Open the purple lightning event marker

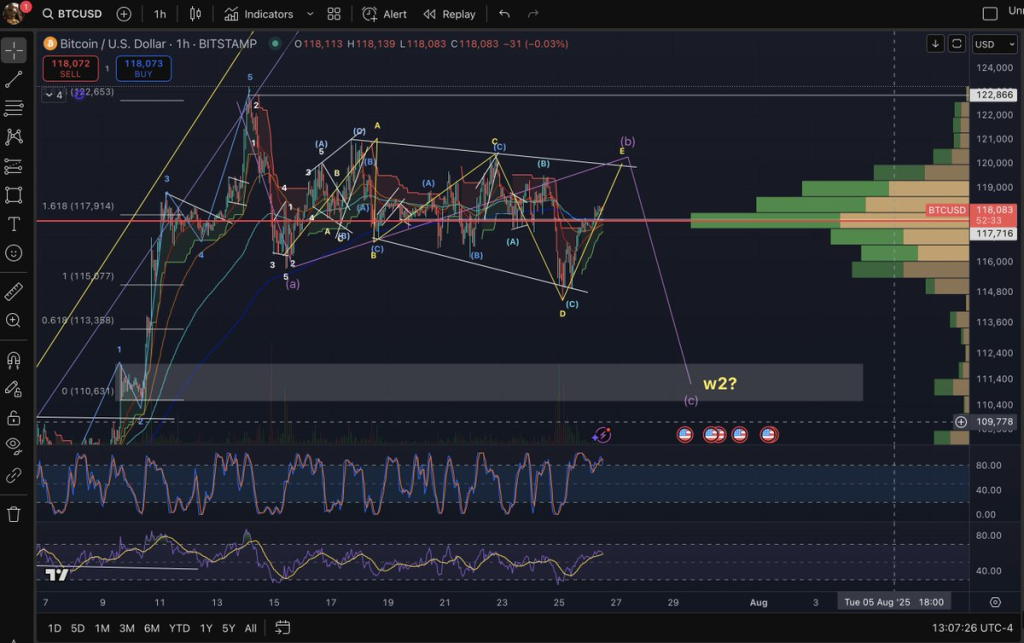tap(601, 435)
